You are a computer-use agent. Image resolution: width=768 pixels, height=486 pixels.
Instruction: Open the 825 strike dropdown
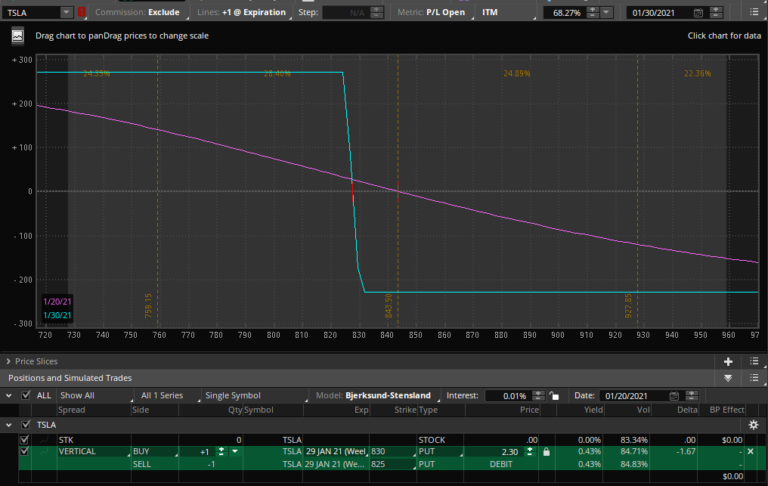(x=393, y=464)
